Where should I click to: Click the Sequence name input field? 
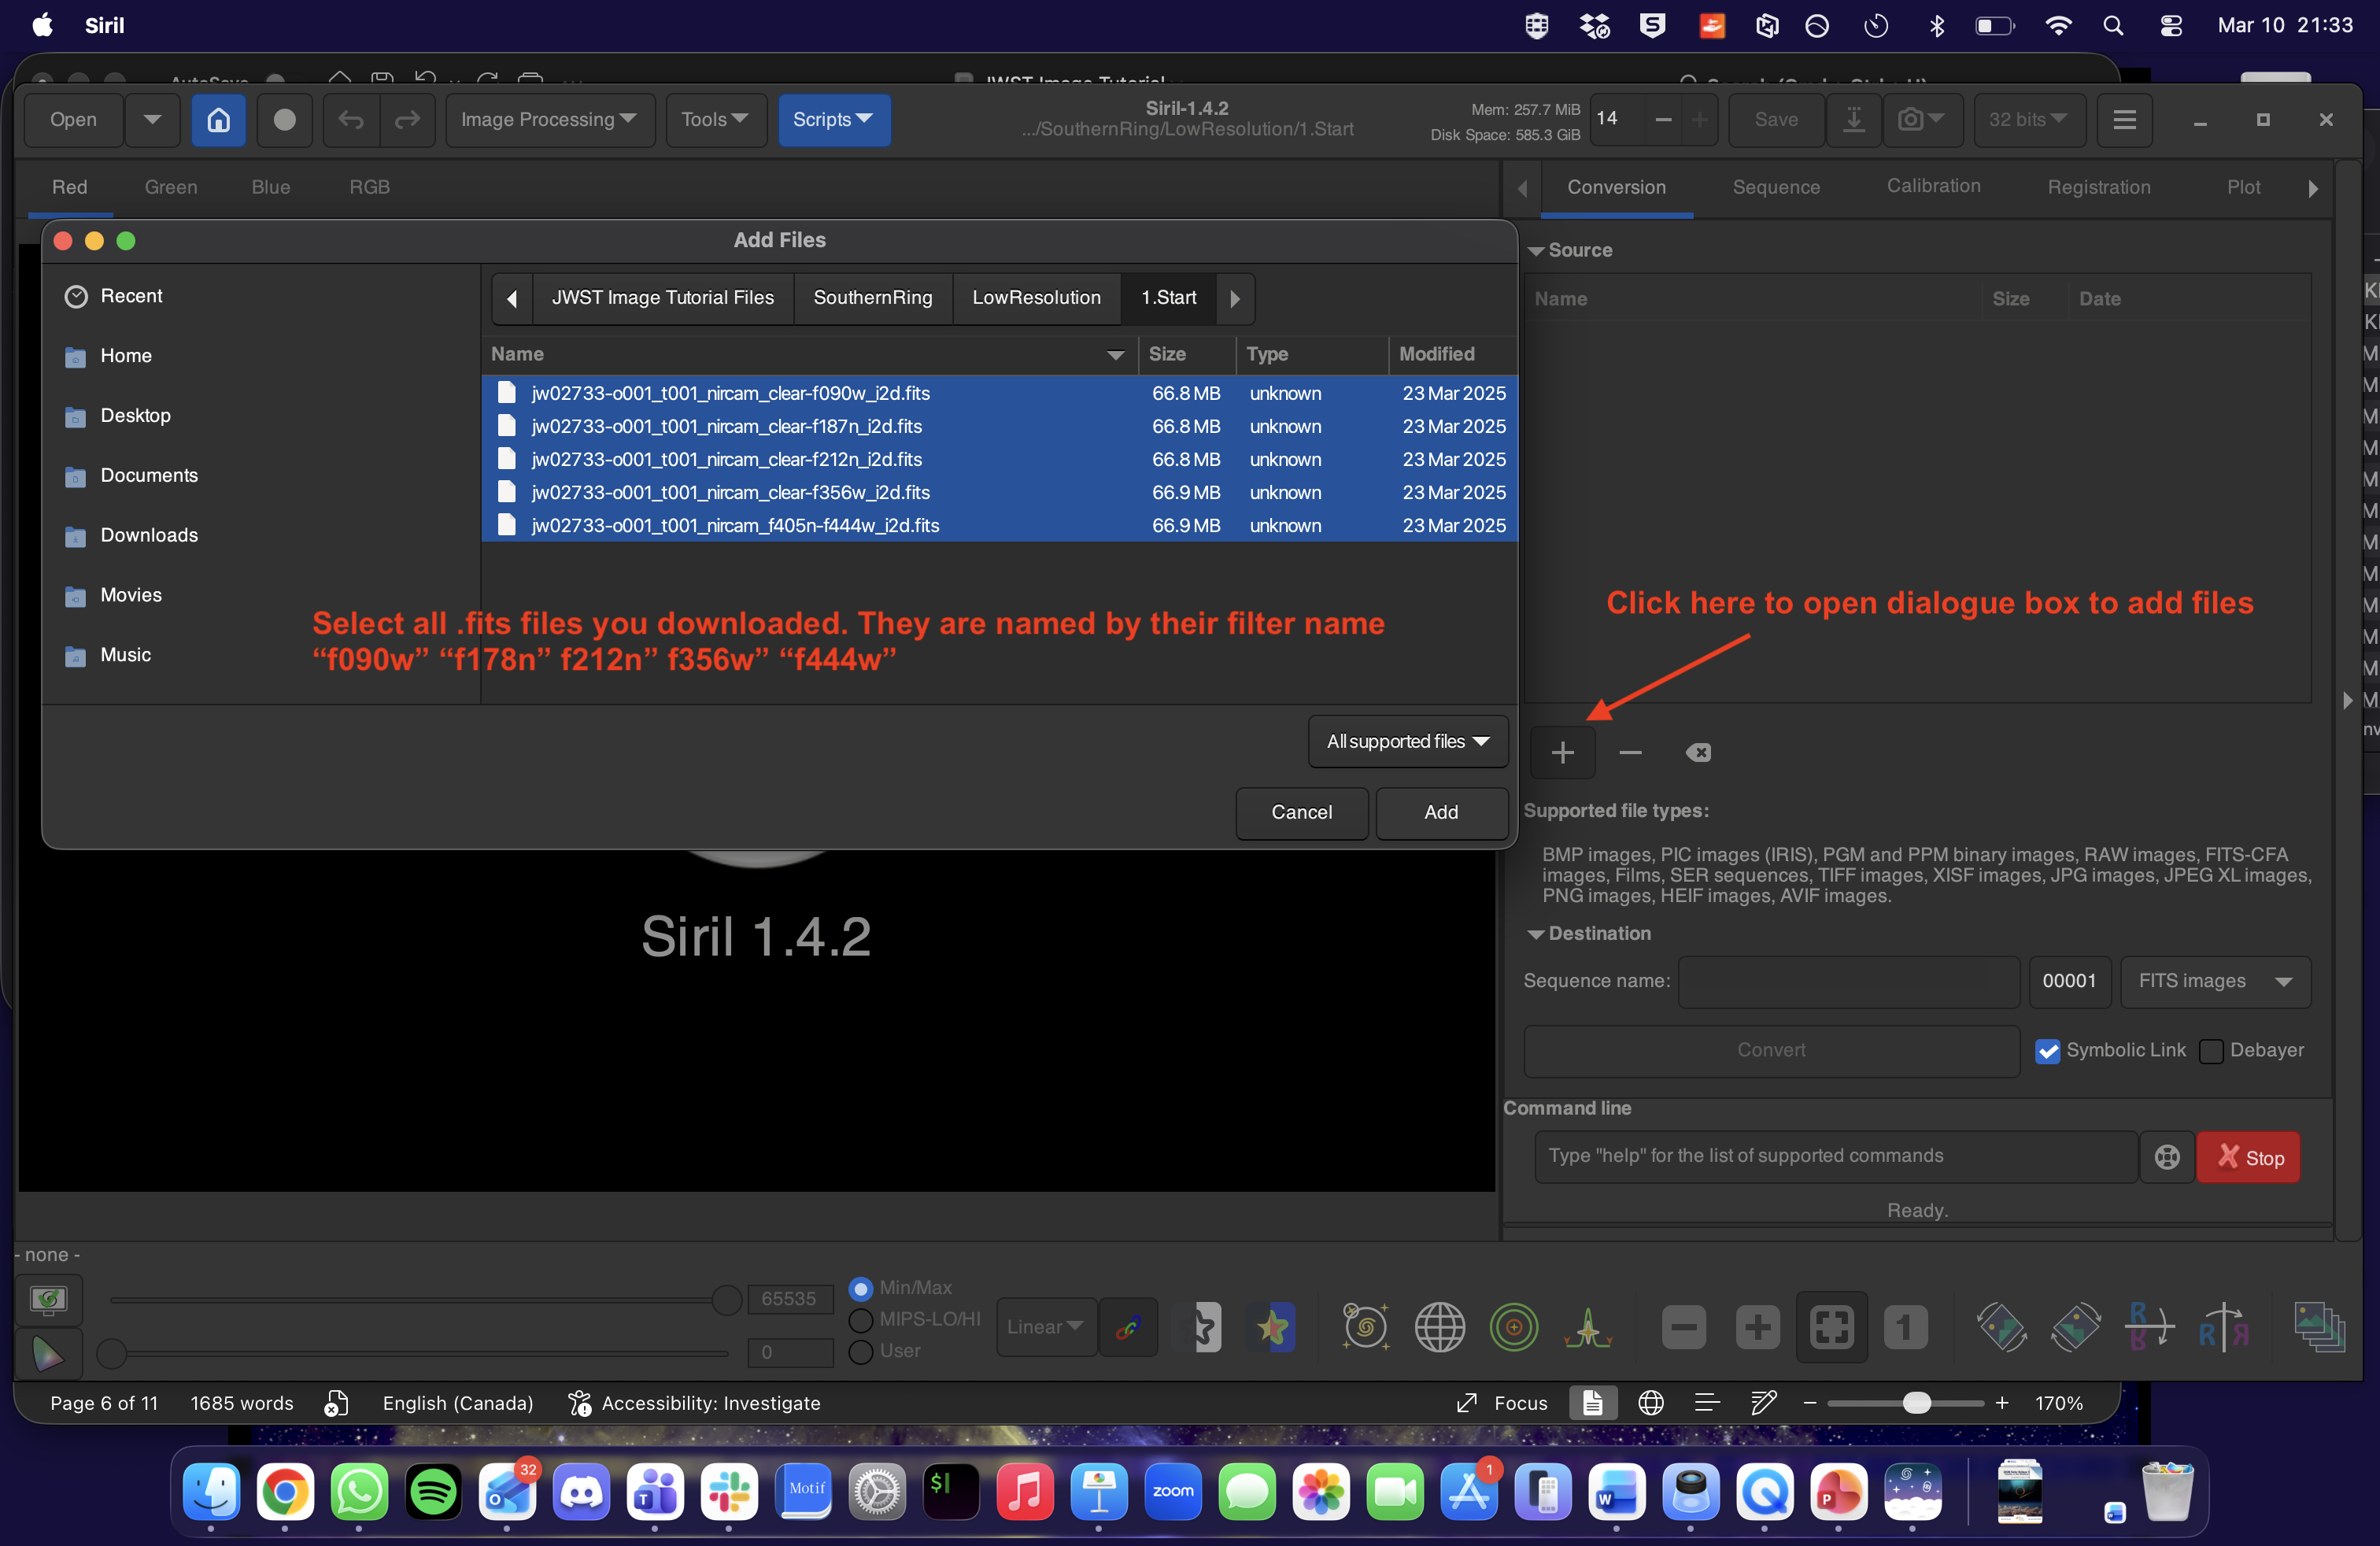(1848, 981)
